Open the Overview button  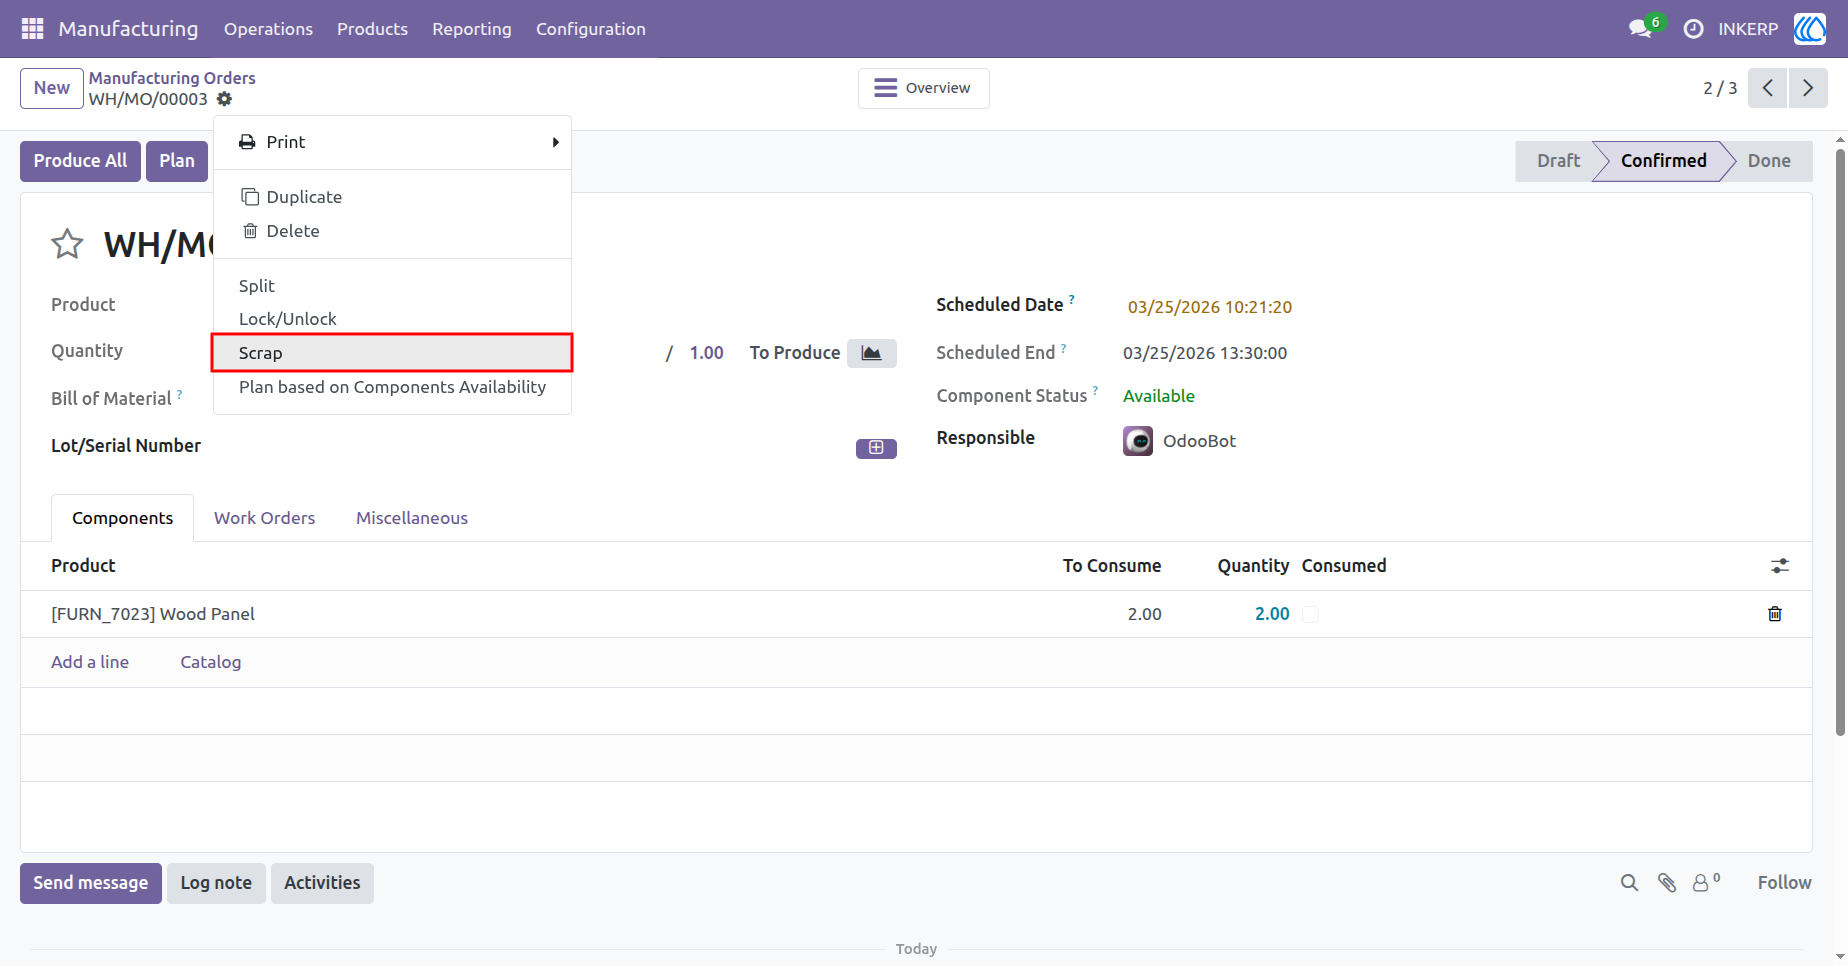click(x=923, y=88)
